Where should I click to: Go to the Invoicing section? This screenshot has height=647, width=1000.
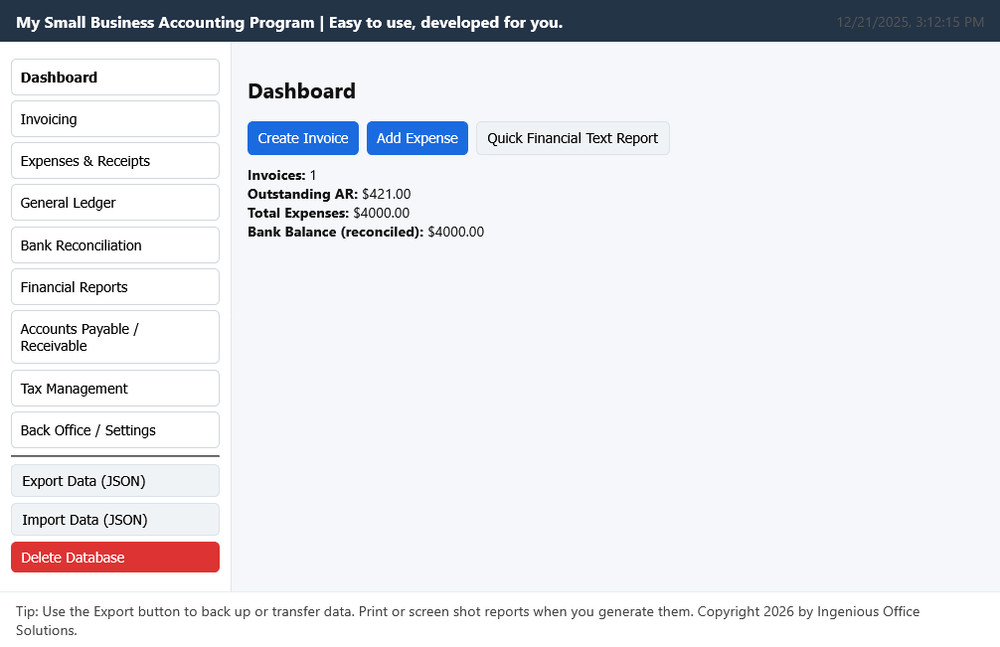(114, 119)
